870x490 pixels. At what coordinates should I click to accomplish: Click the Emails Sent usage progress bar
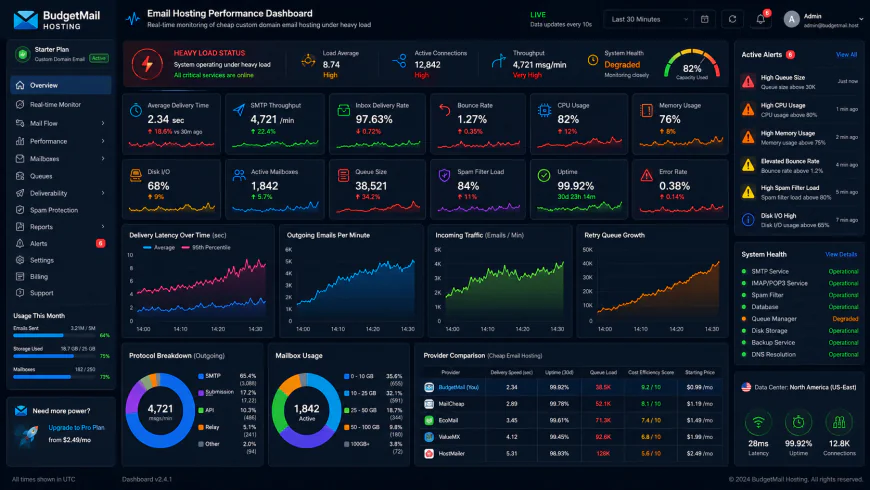click(x=55, y=335)
